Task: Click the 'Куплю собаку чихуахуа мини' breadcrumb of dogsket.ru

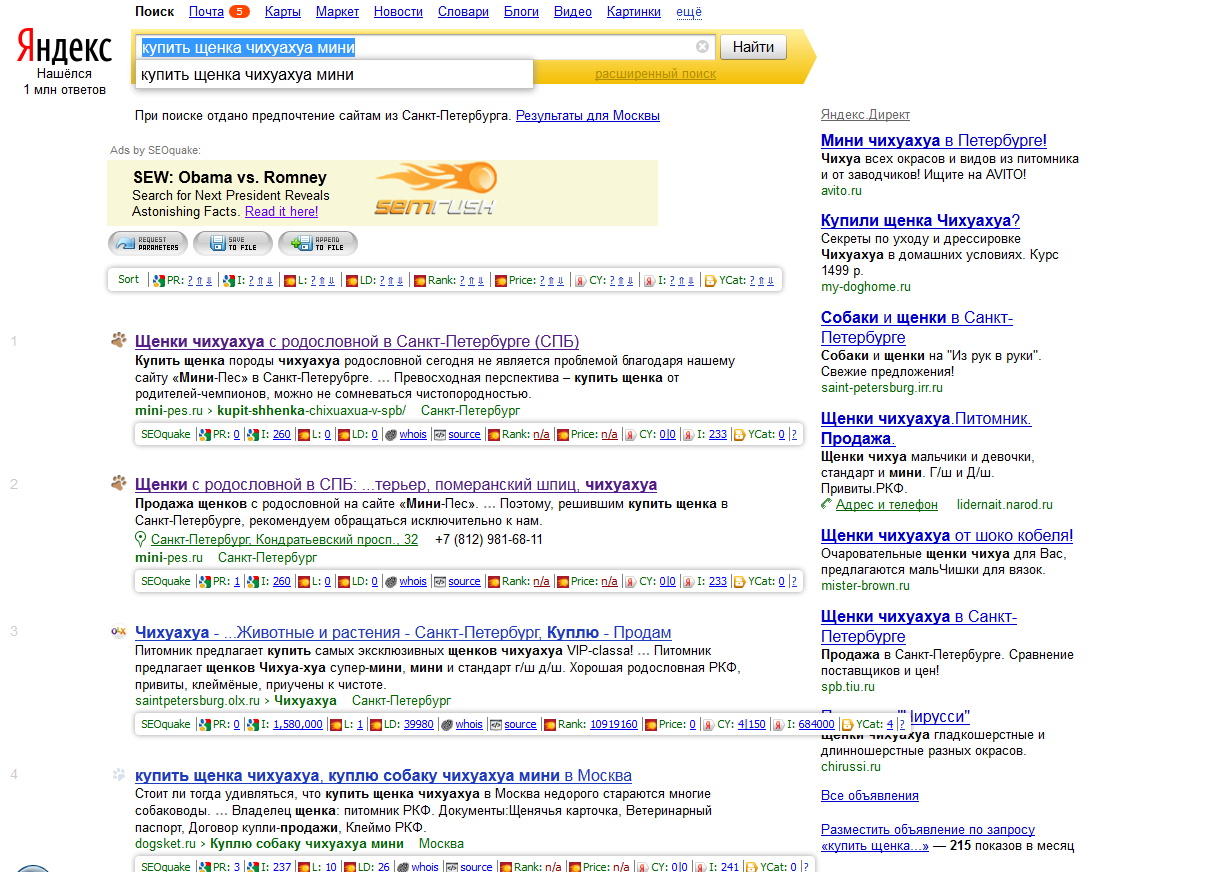Action: pyautogui.click(x=306, y=843)
